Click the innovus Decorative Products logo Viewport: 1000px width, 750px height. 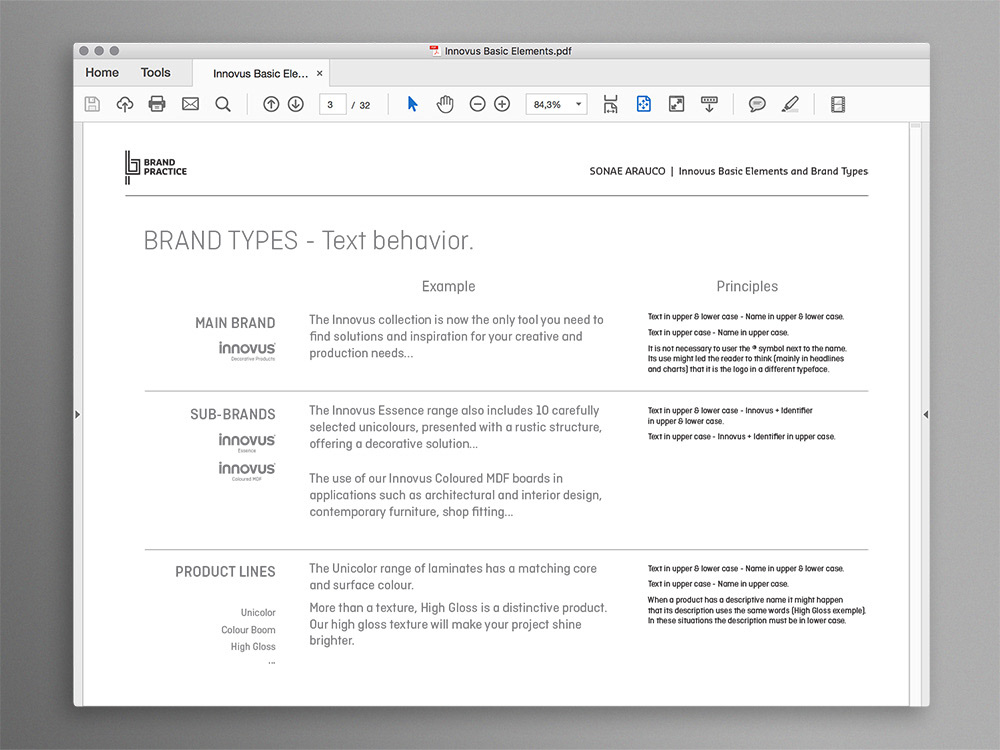point(247,351)
